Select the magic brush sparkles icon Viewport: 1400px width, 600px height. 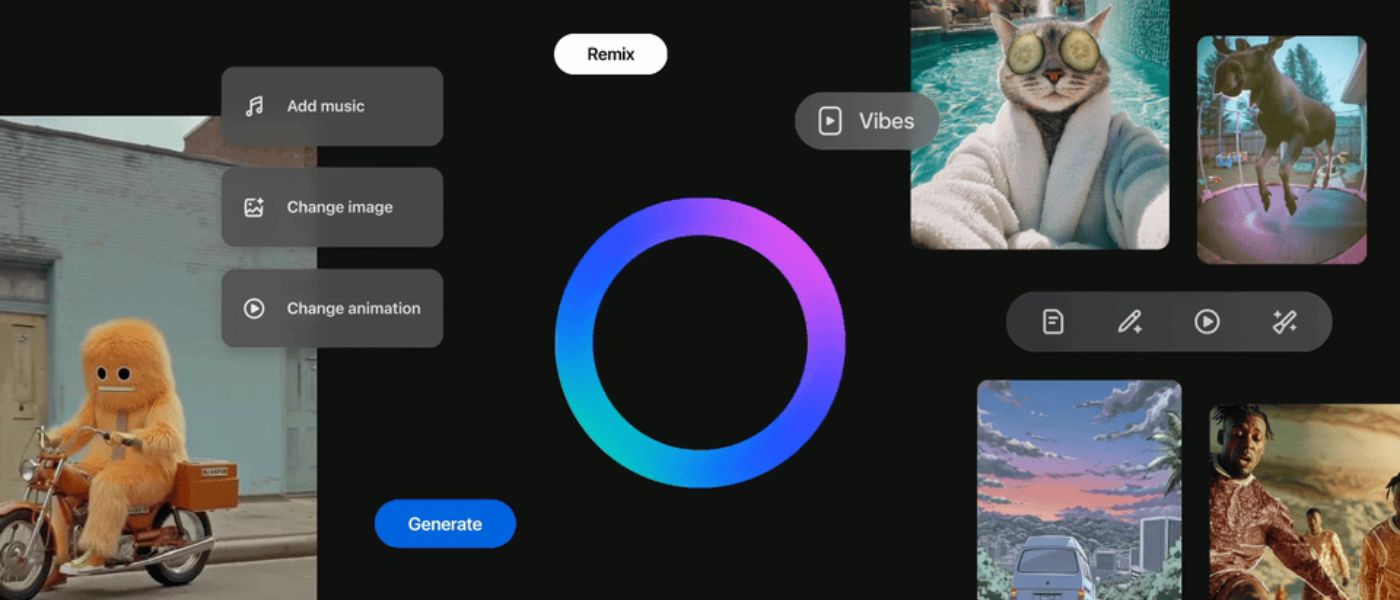(1285, 322)
